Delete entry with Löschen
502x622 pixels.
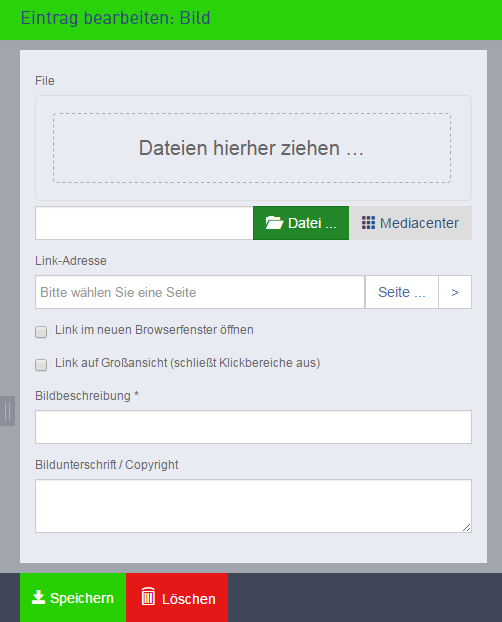click(x=177, y=597)
